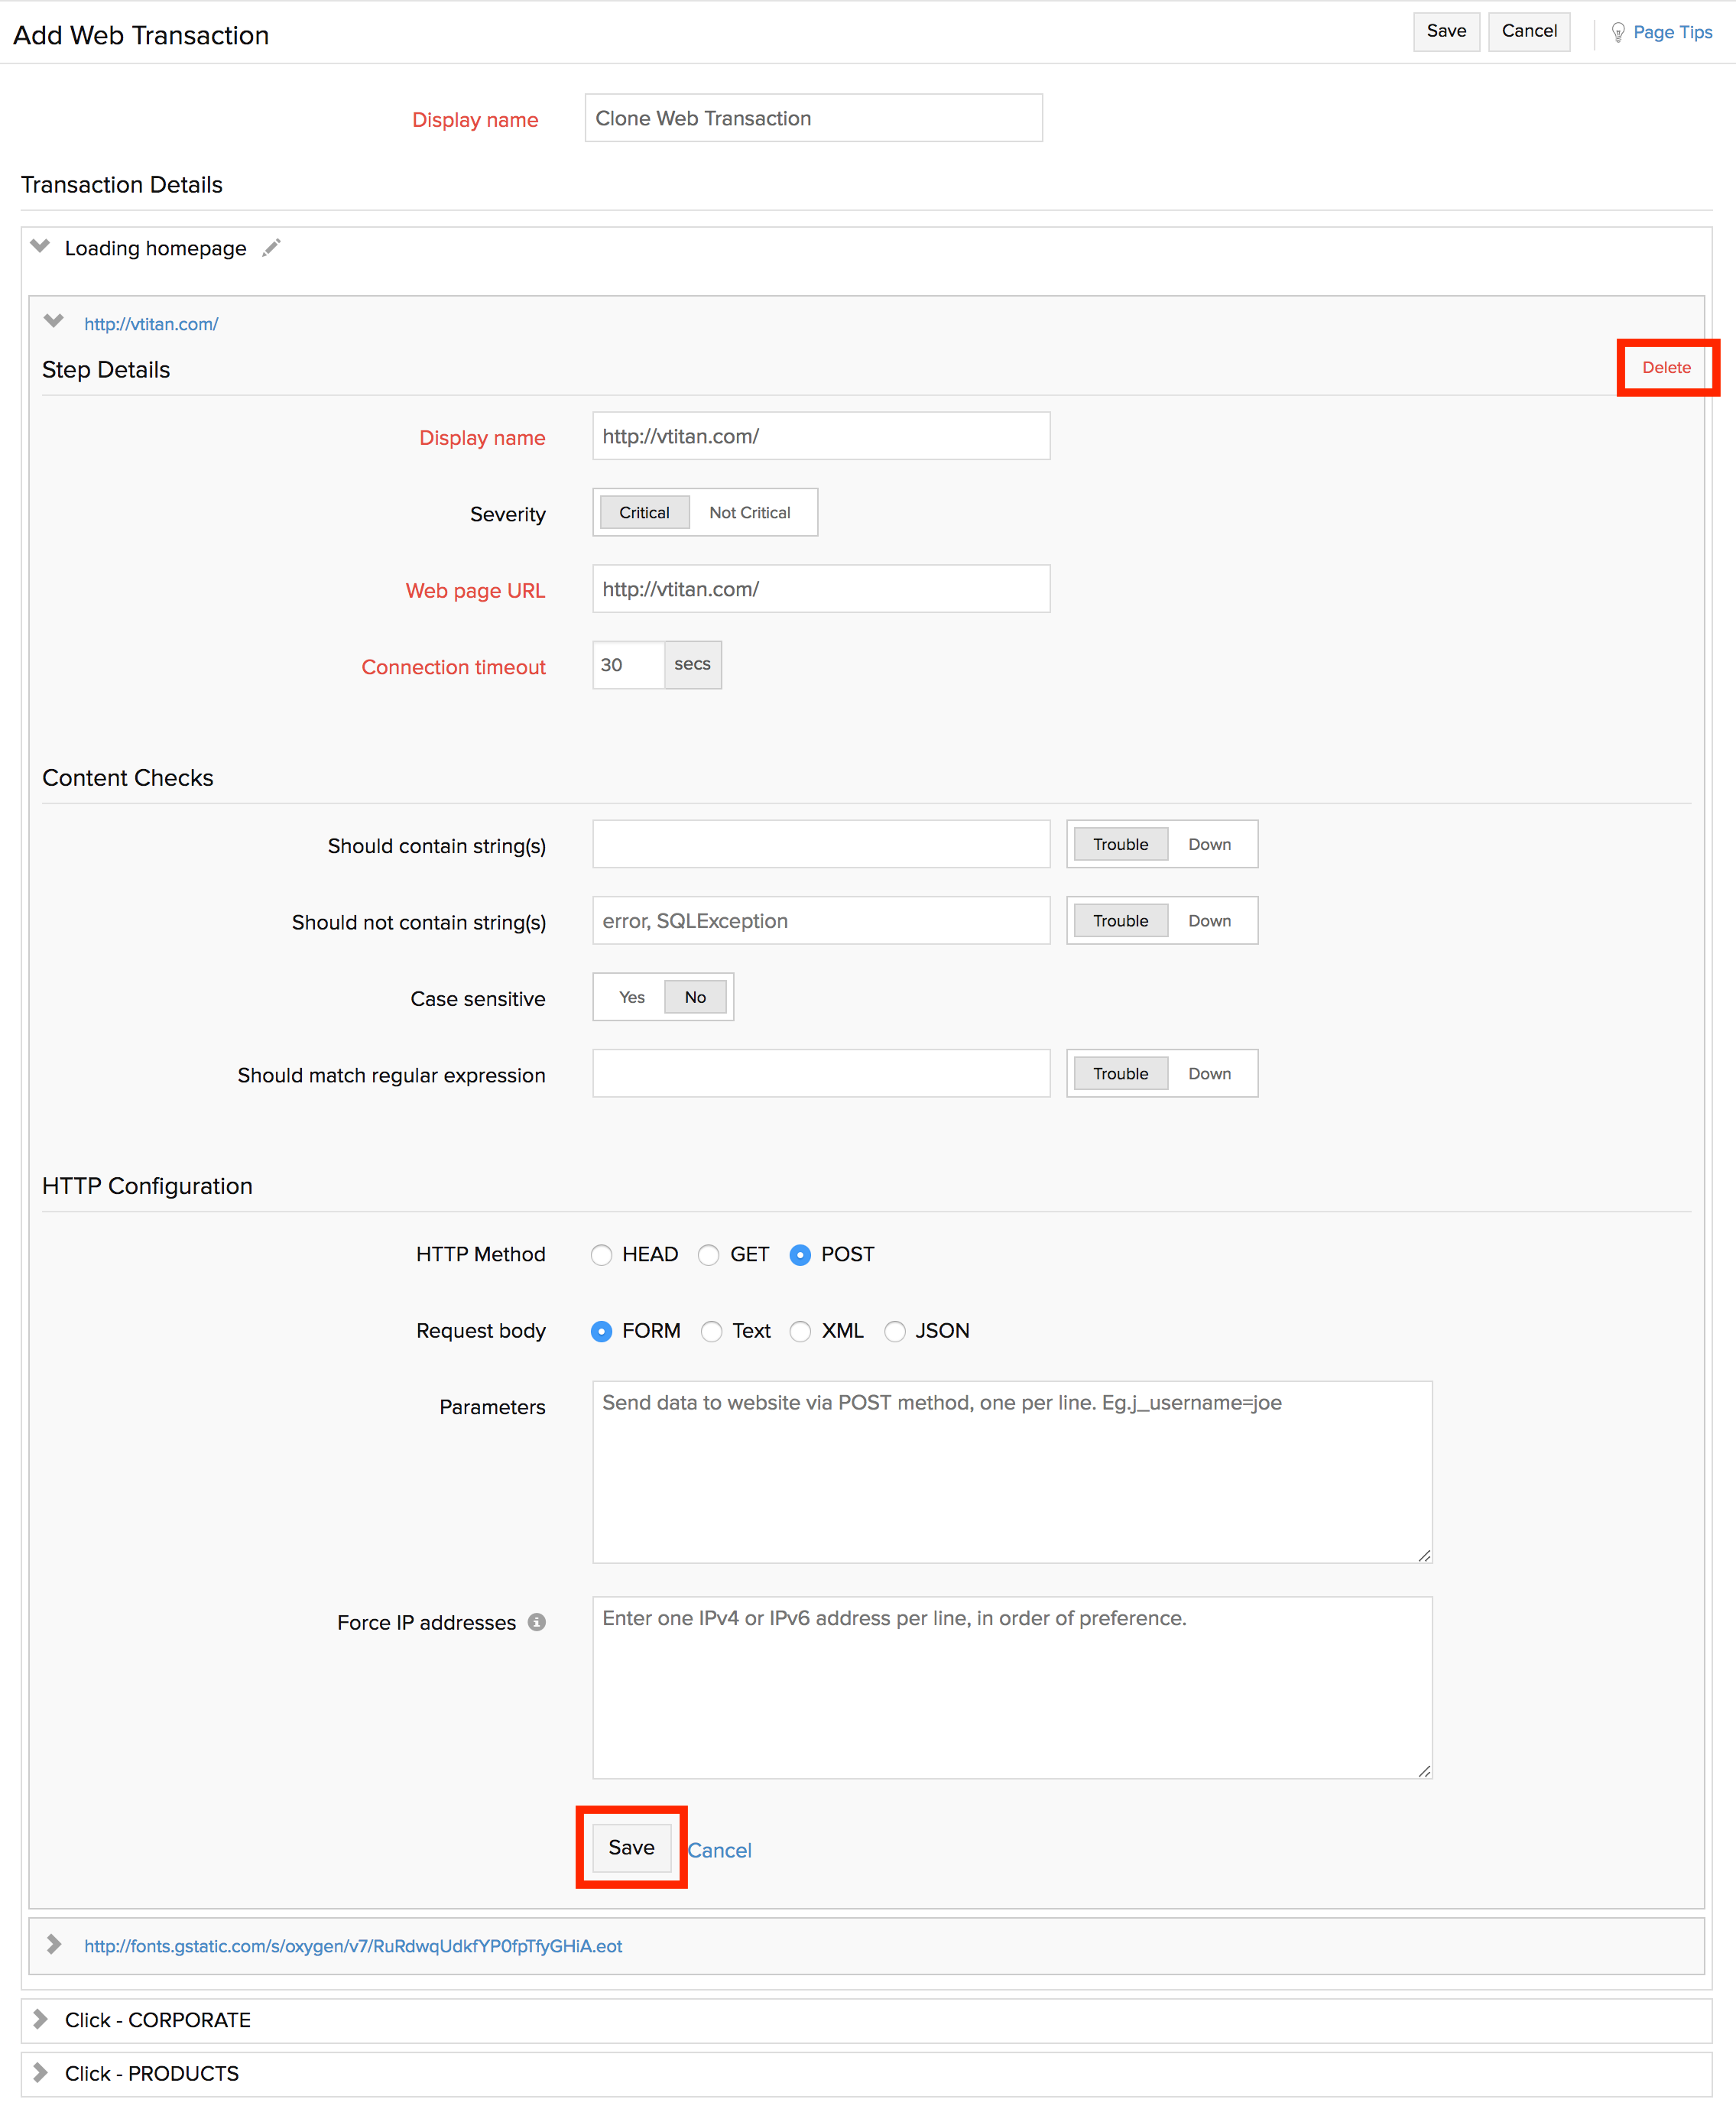
Task: Click the Page Tips lightbulb icon
Action: (x=1617, y=32)
